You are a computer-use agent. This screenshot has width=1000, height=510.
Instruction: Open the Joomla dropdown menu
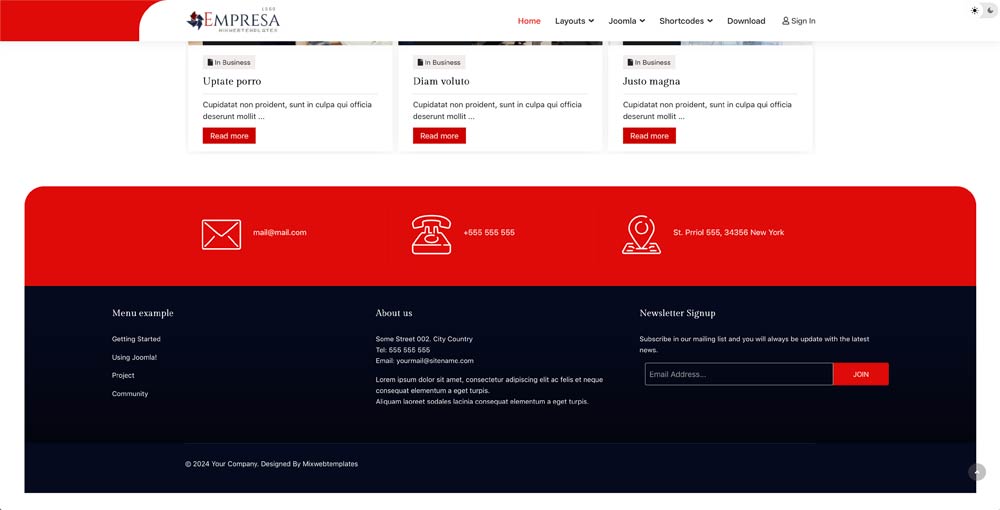(x=626, y=21)
